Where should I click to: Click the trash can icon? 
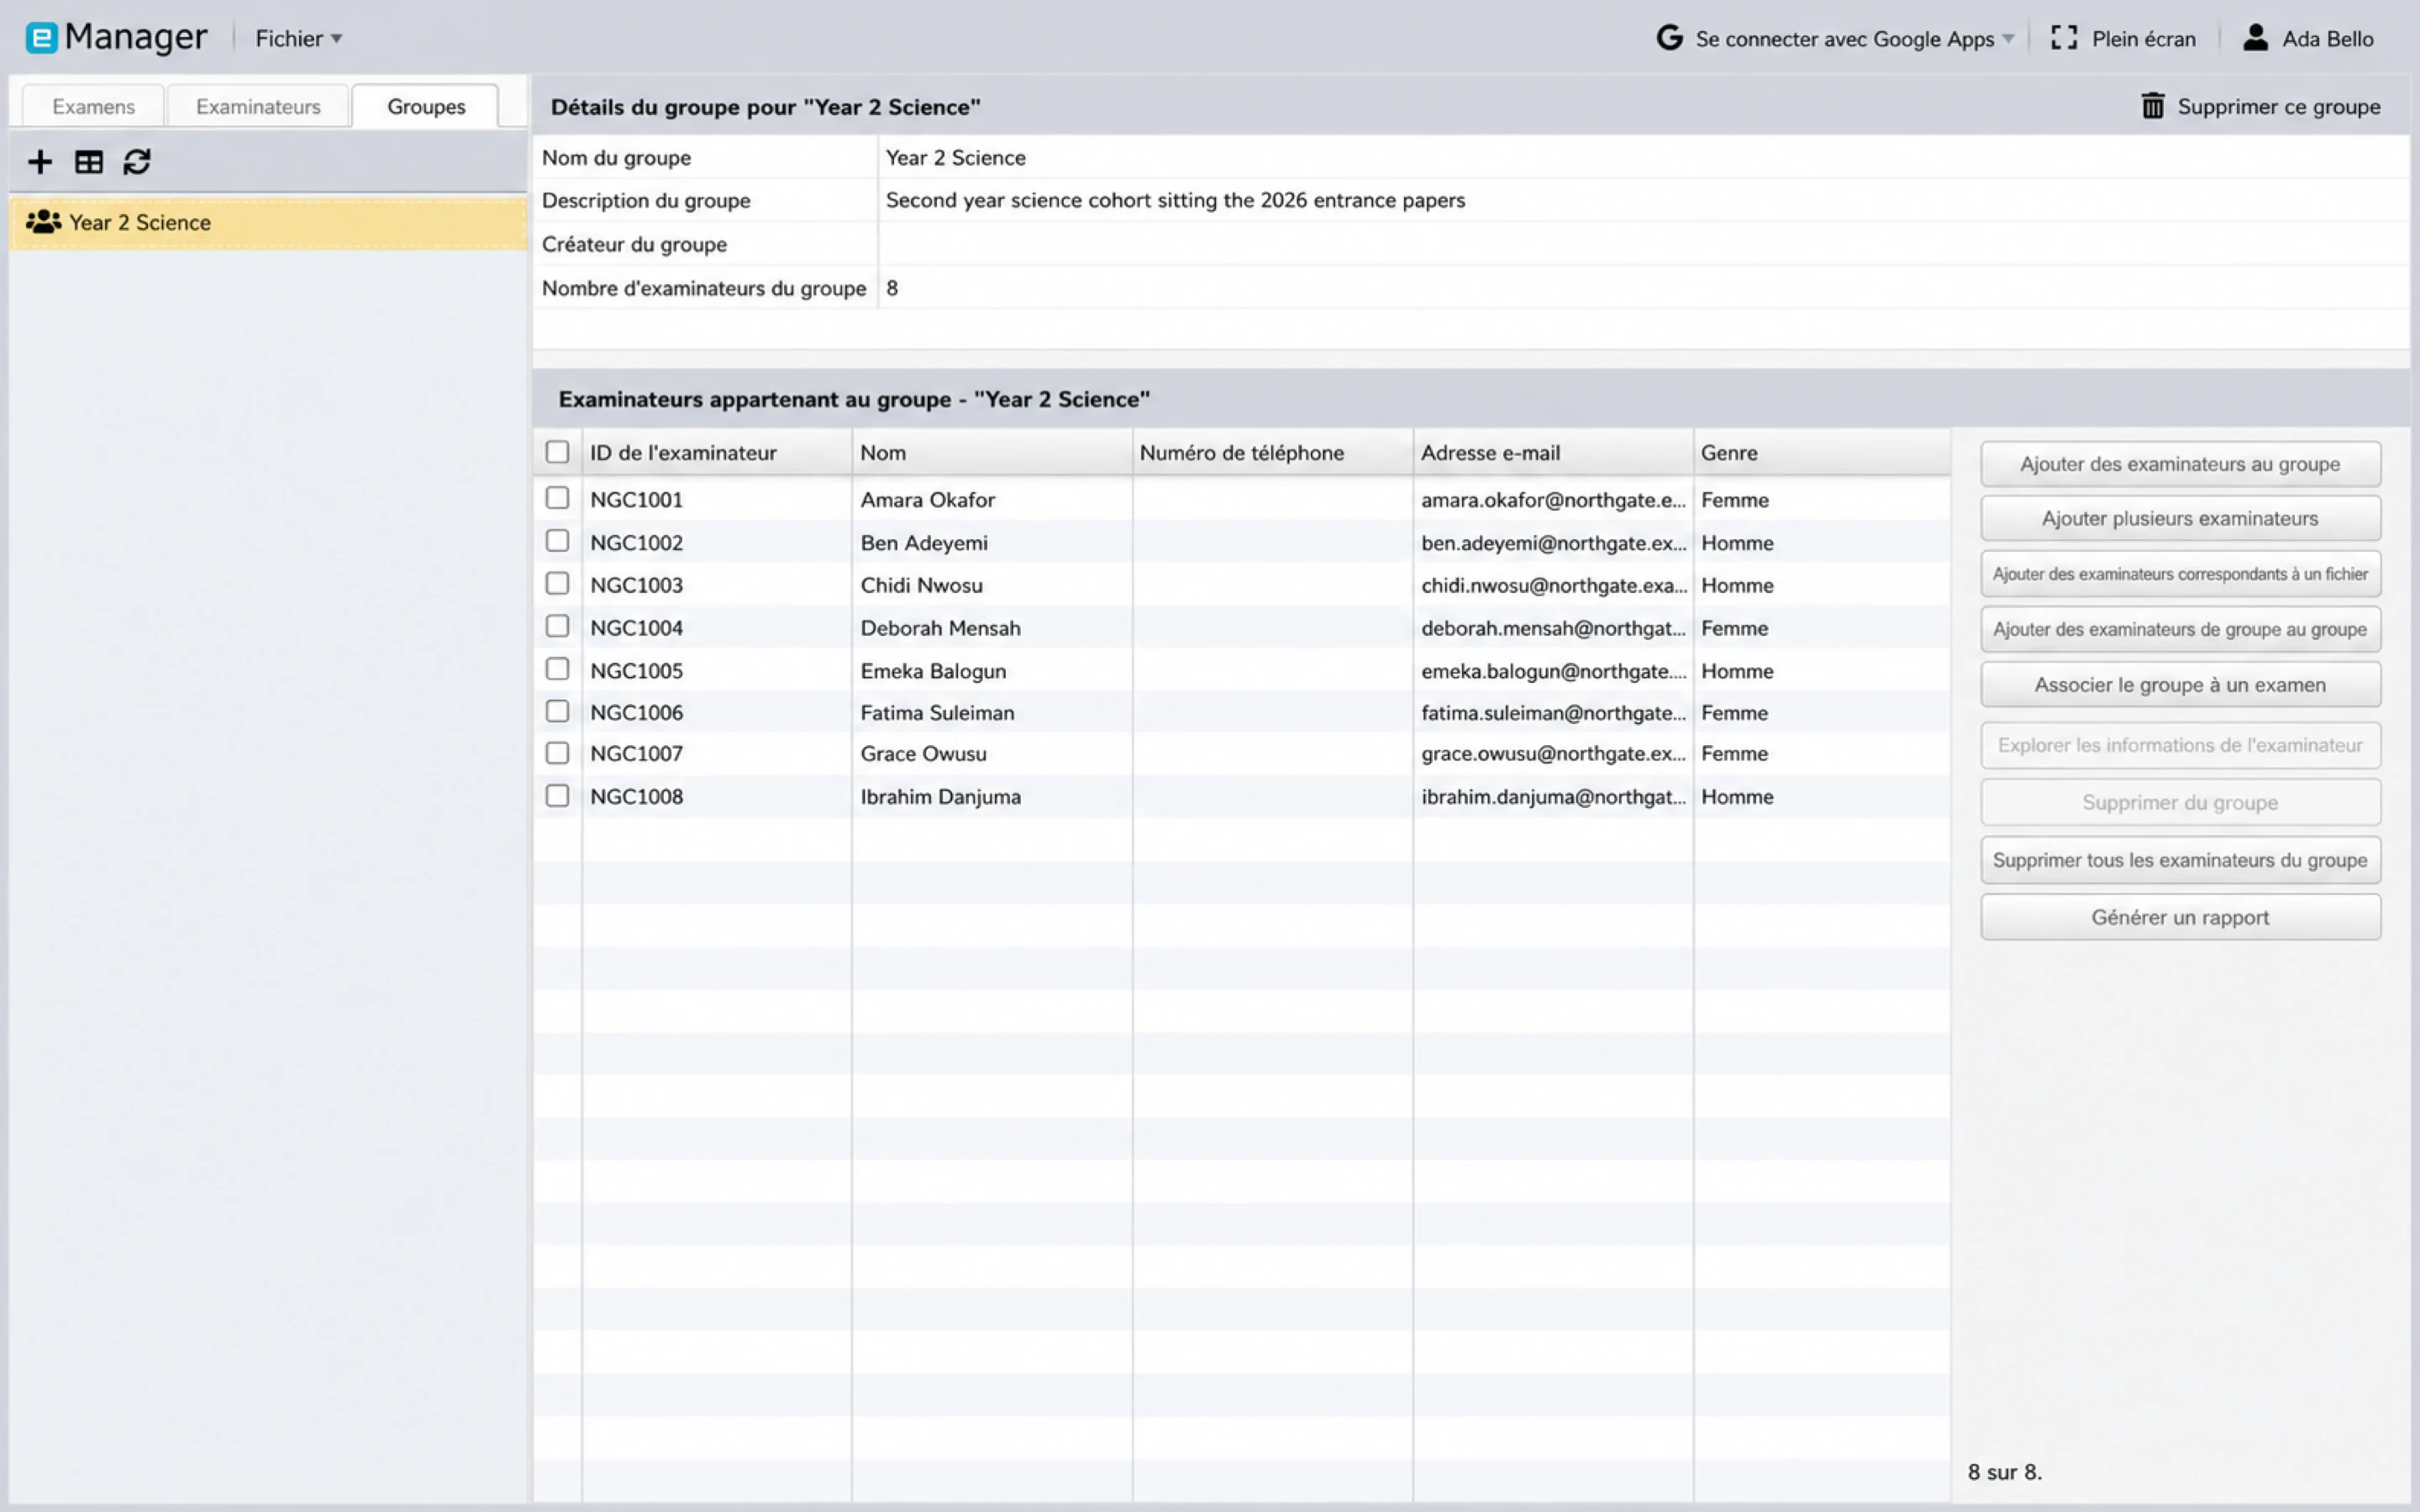point(2153,106)
